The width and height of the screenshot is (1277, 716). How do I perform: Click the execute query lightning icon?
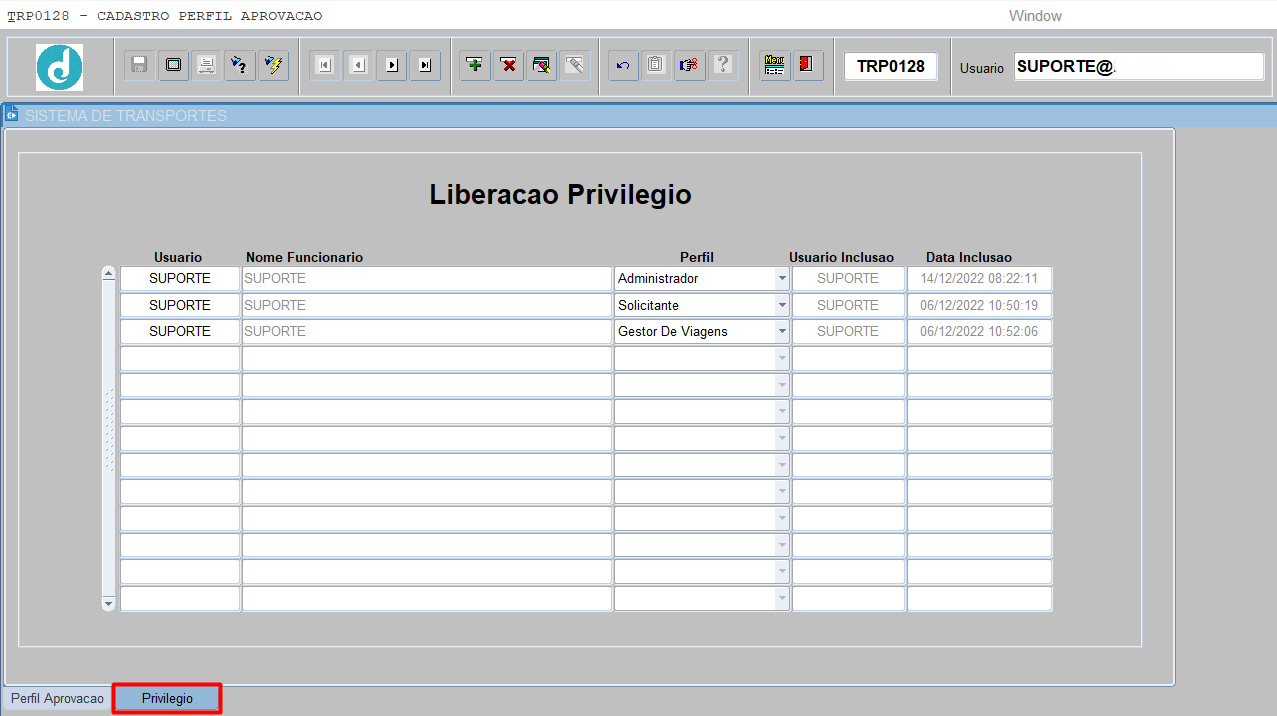click(273, 65)
